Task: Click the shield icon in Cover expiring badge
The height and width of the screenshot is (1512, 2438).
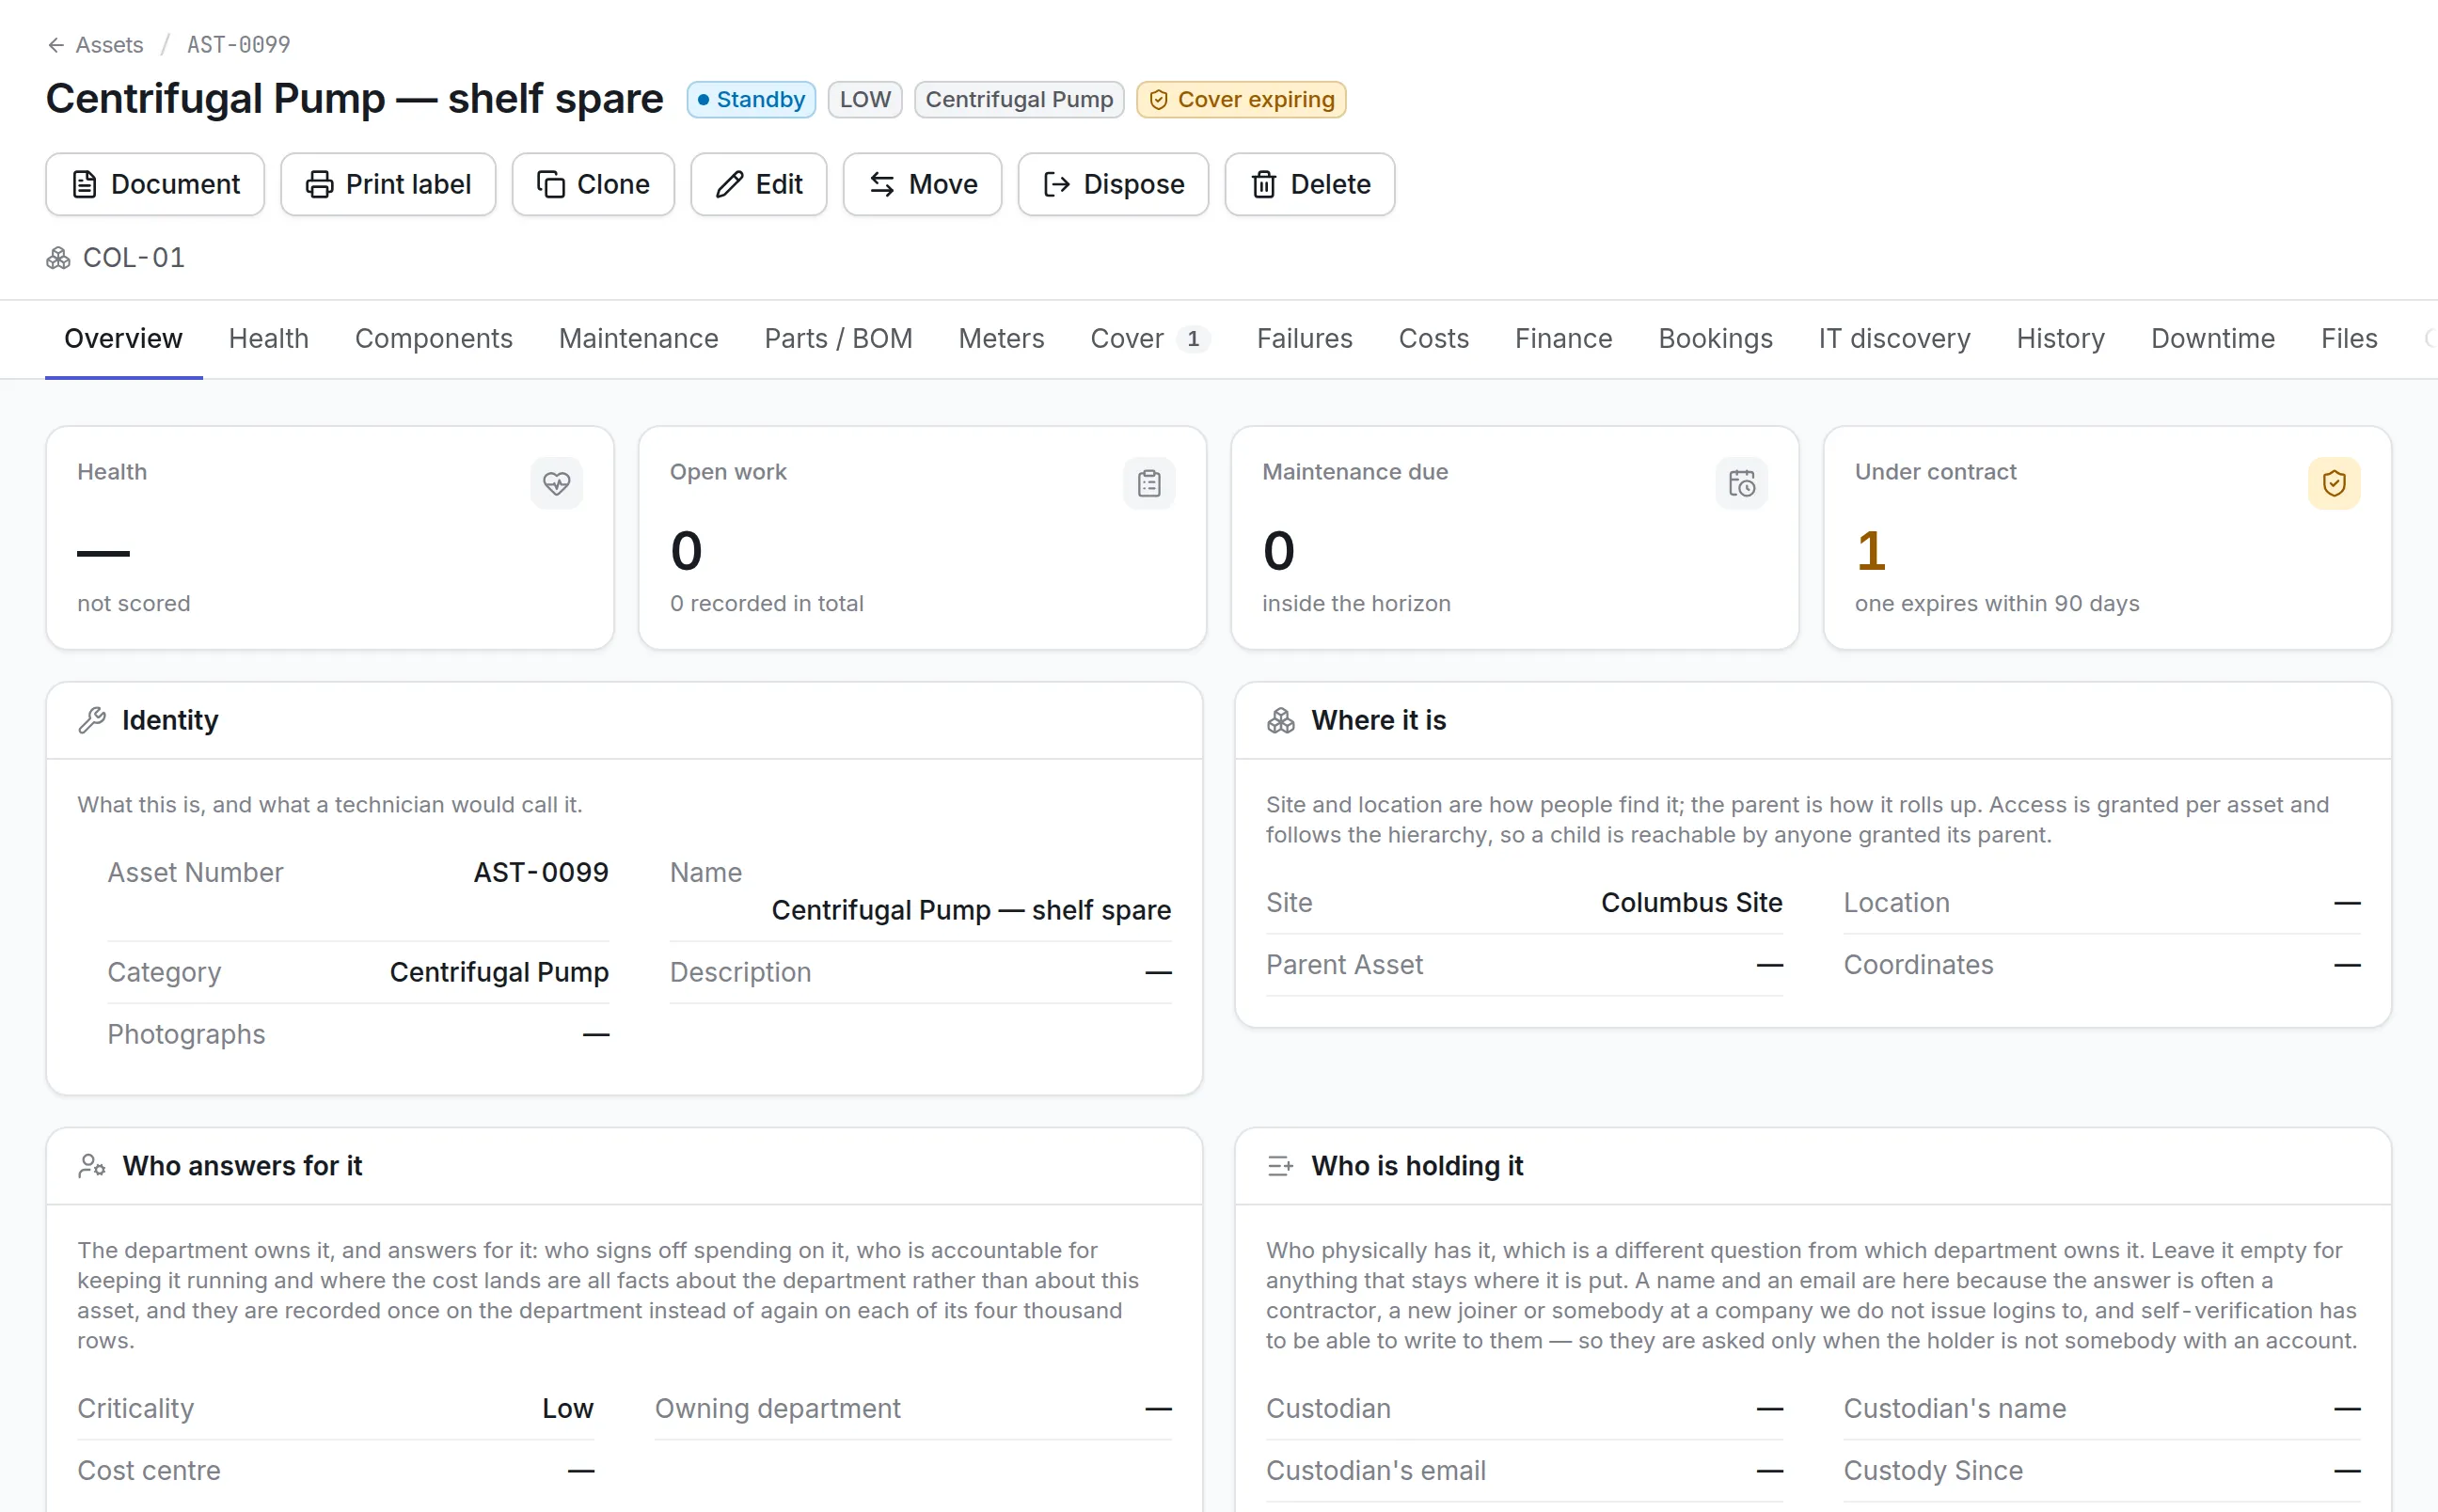Action: pos(1158,100)
